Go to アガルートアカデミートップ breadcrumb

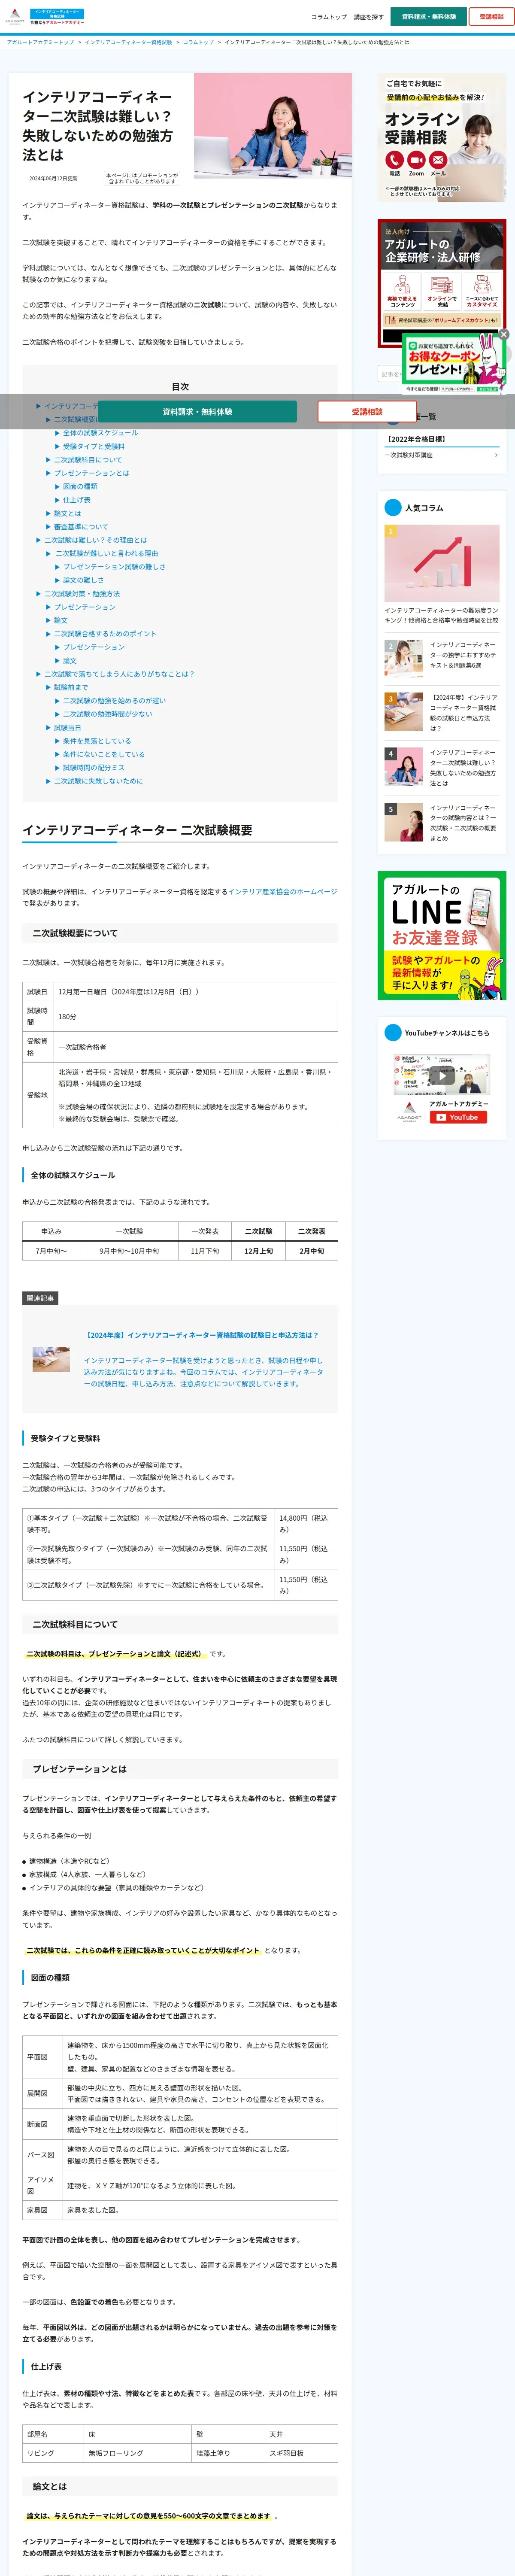[40, 42]
